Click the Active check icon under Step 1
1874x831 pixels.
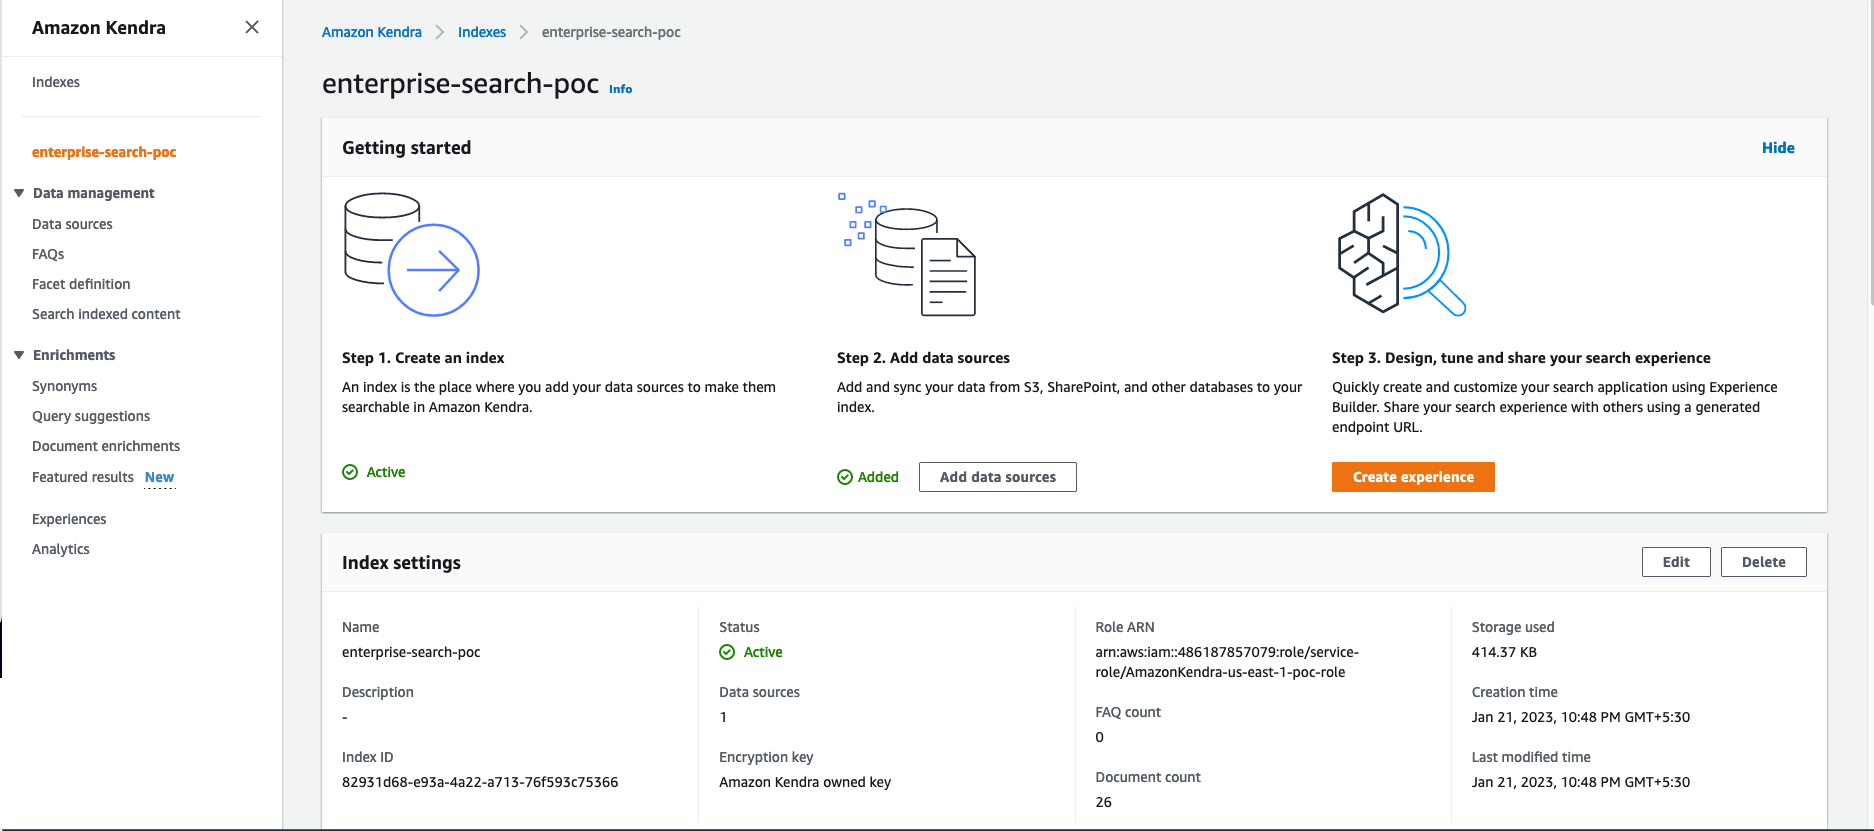click(350, 472)
